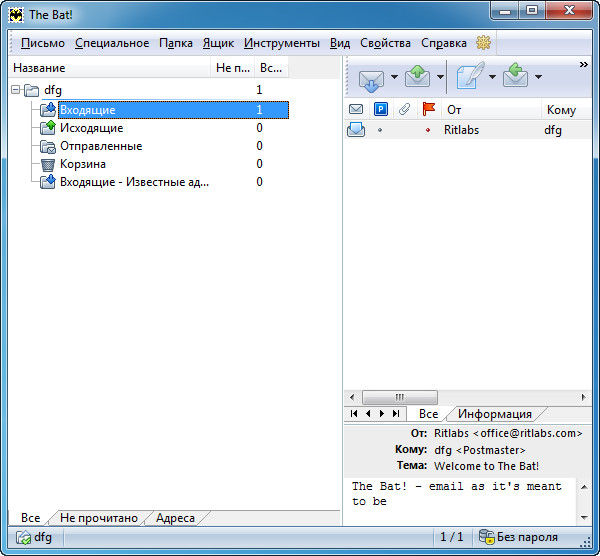Click the message list horizontal scrollbar thumb
The width and height of the screenshot is (600, 556).
click(x=399, y=397)
